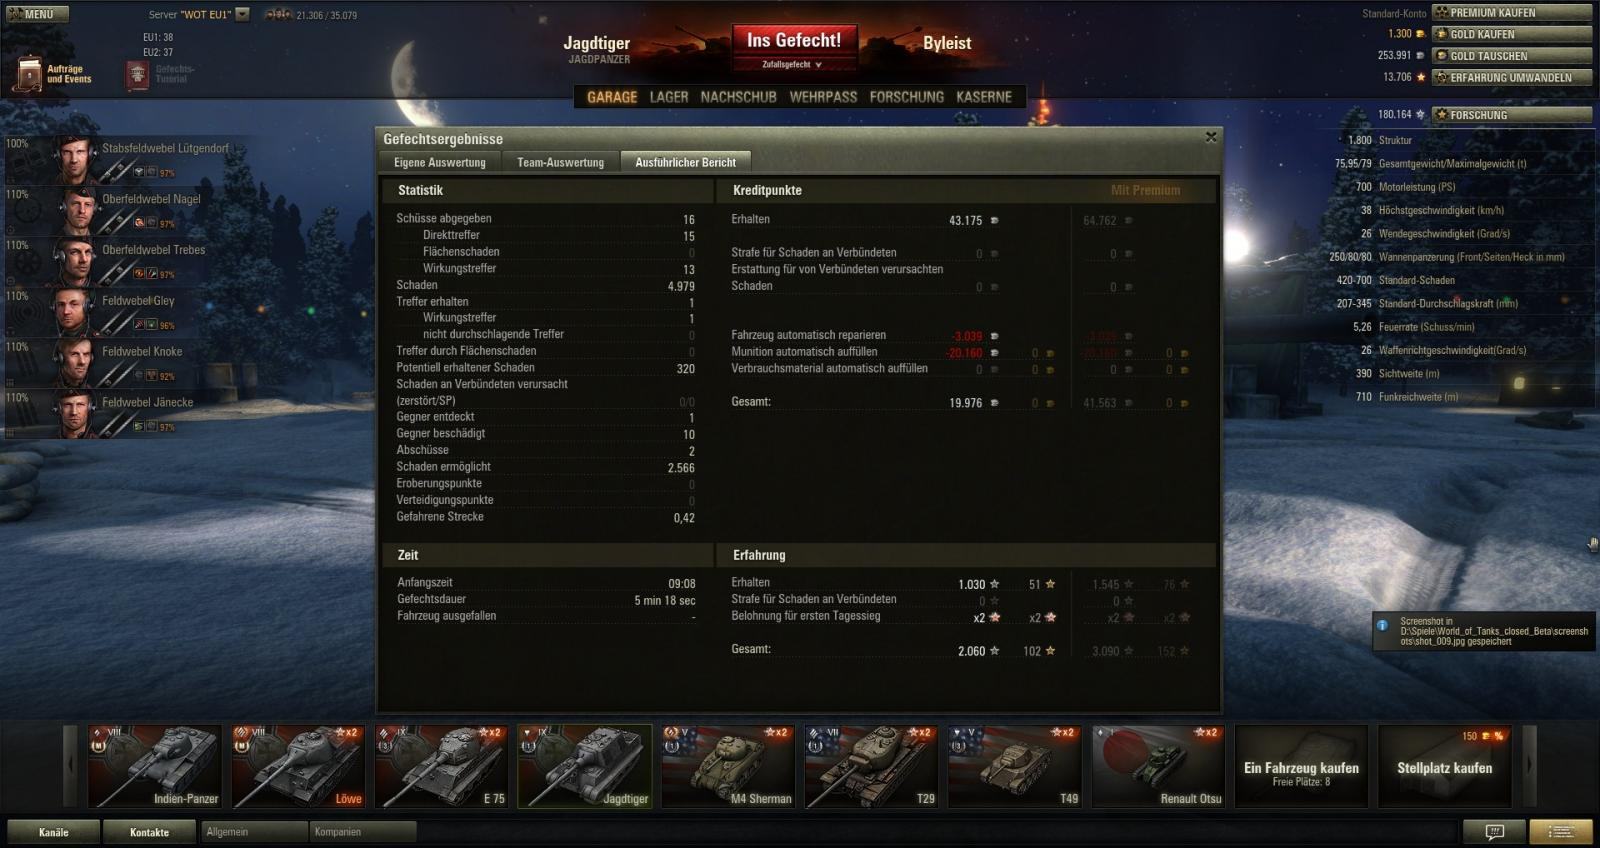This screenshot has width=1600, height=848.
Task: Open the server selection dropdown arrow
Action: click(242, 15)
